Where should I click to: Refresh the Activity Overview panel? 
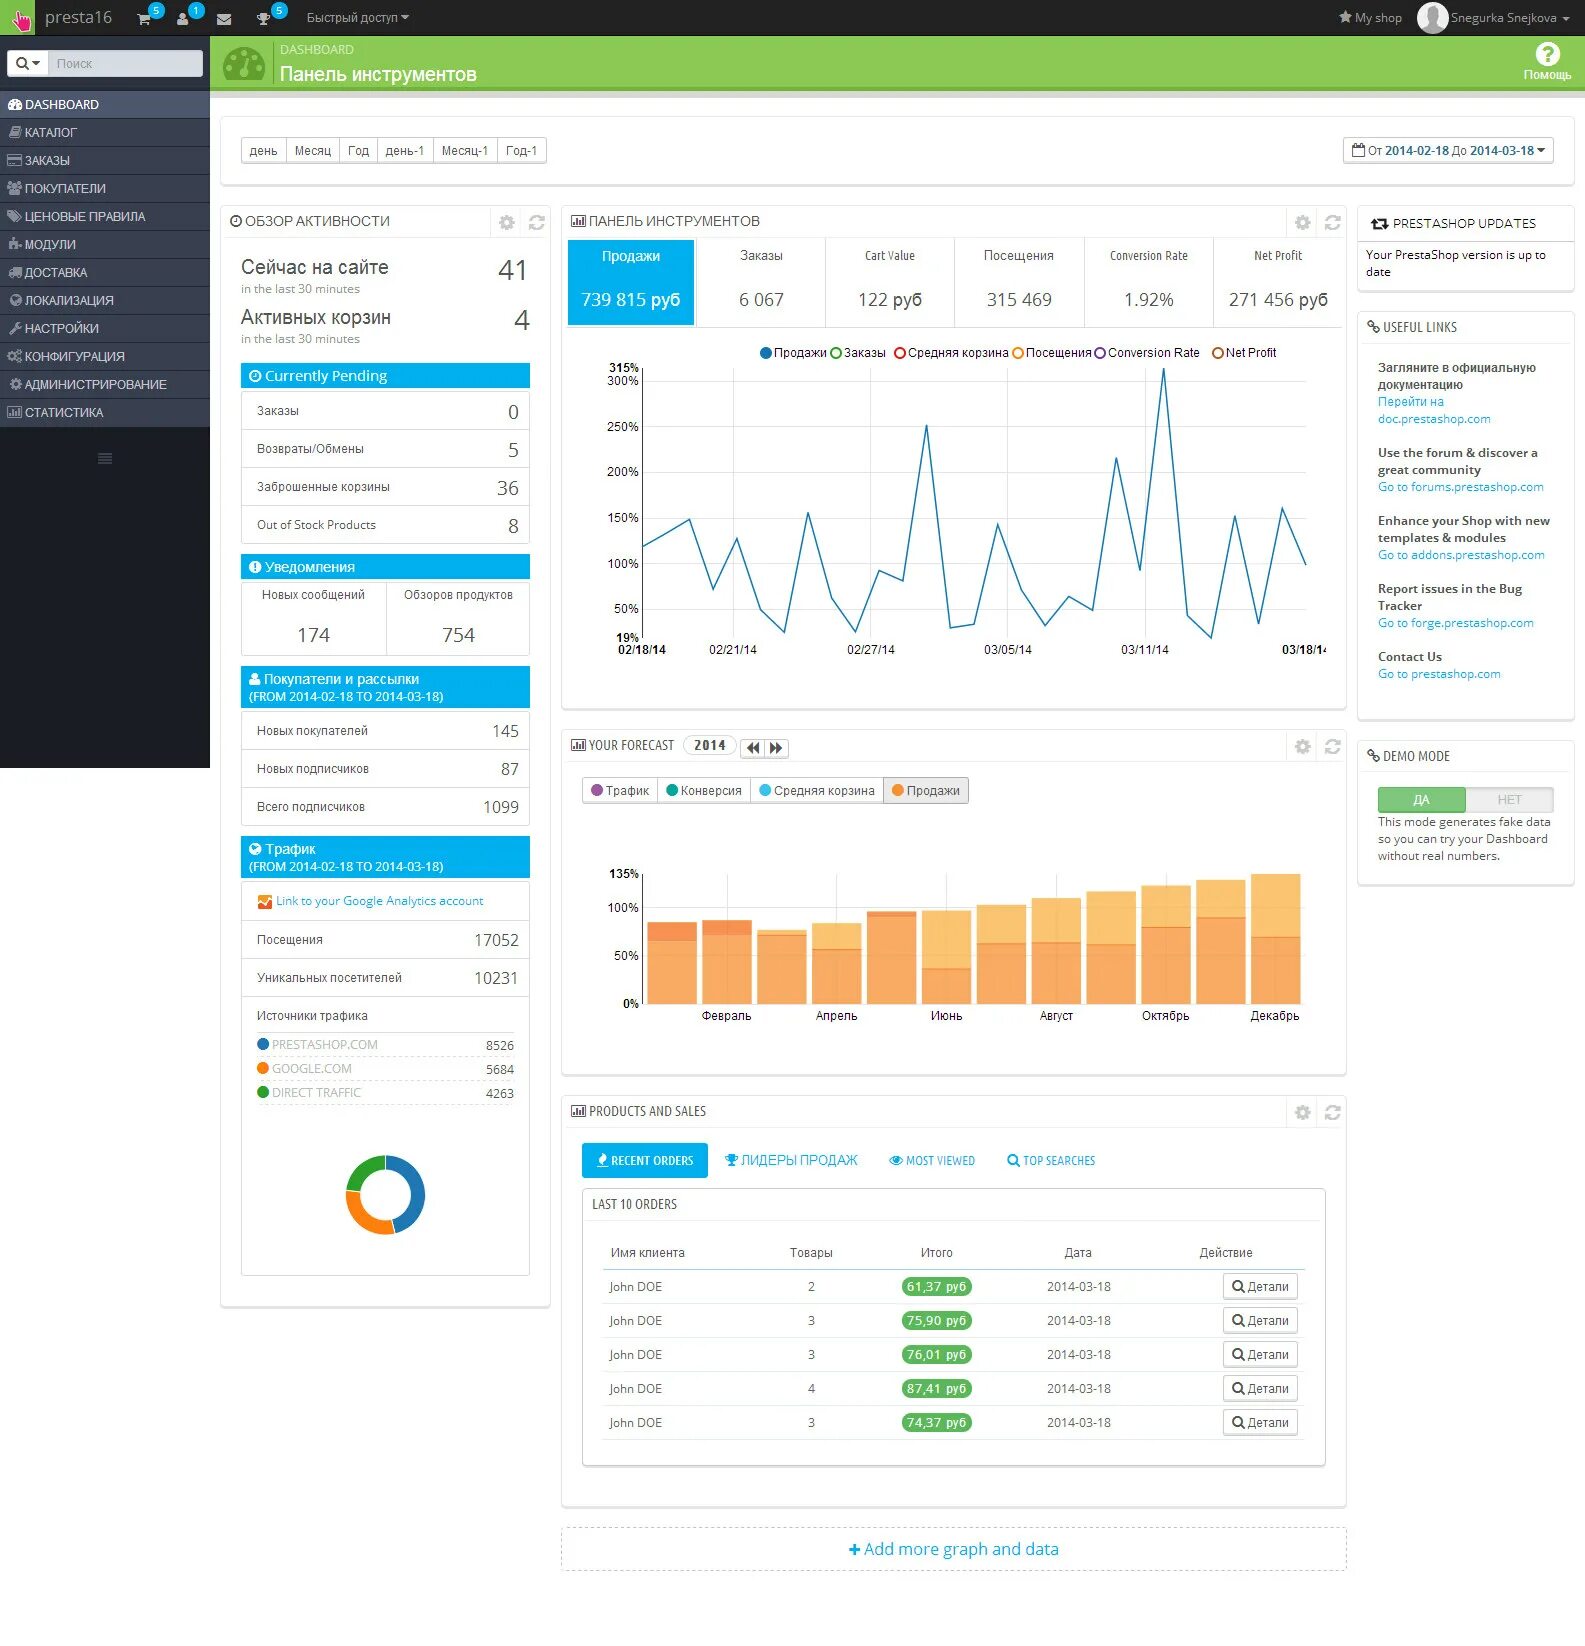click(537, 222)
